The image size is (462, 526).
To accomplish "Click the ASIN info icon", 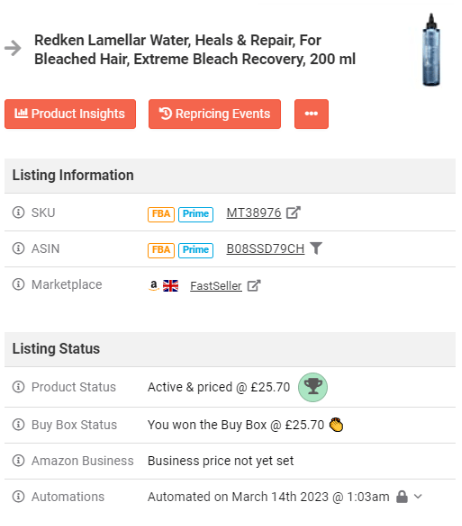I will [18, 249].
